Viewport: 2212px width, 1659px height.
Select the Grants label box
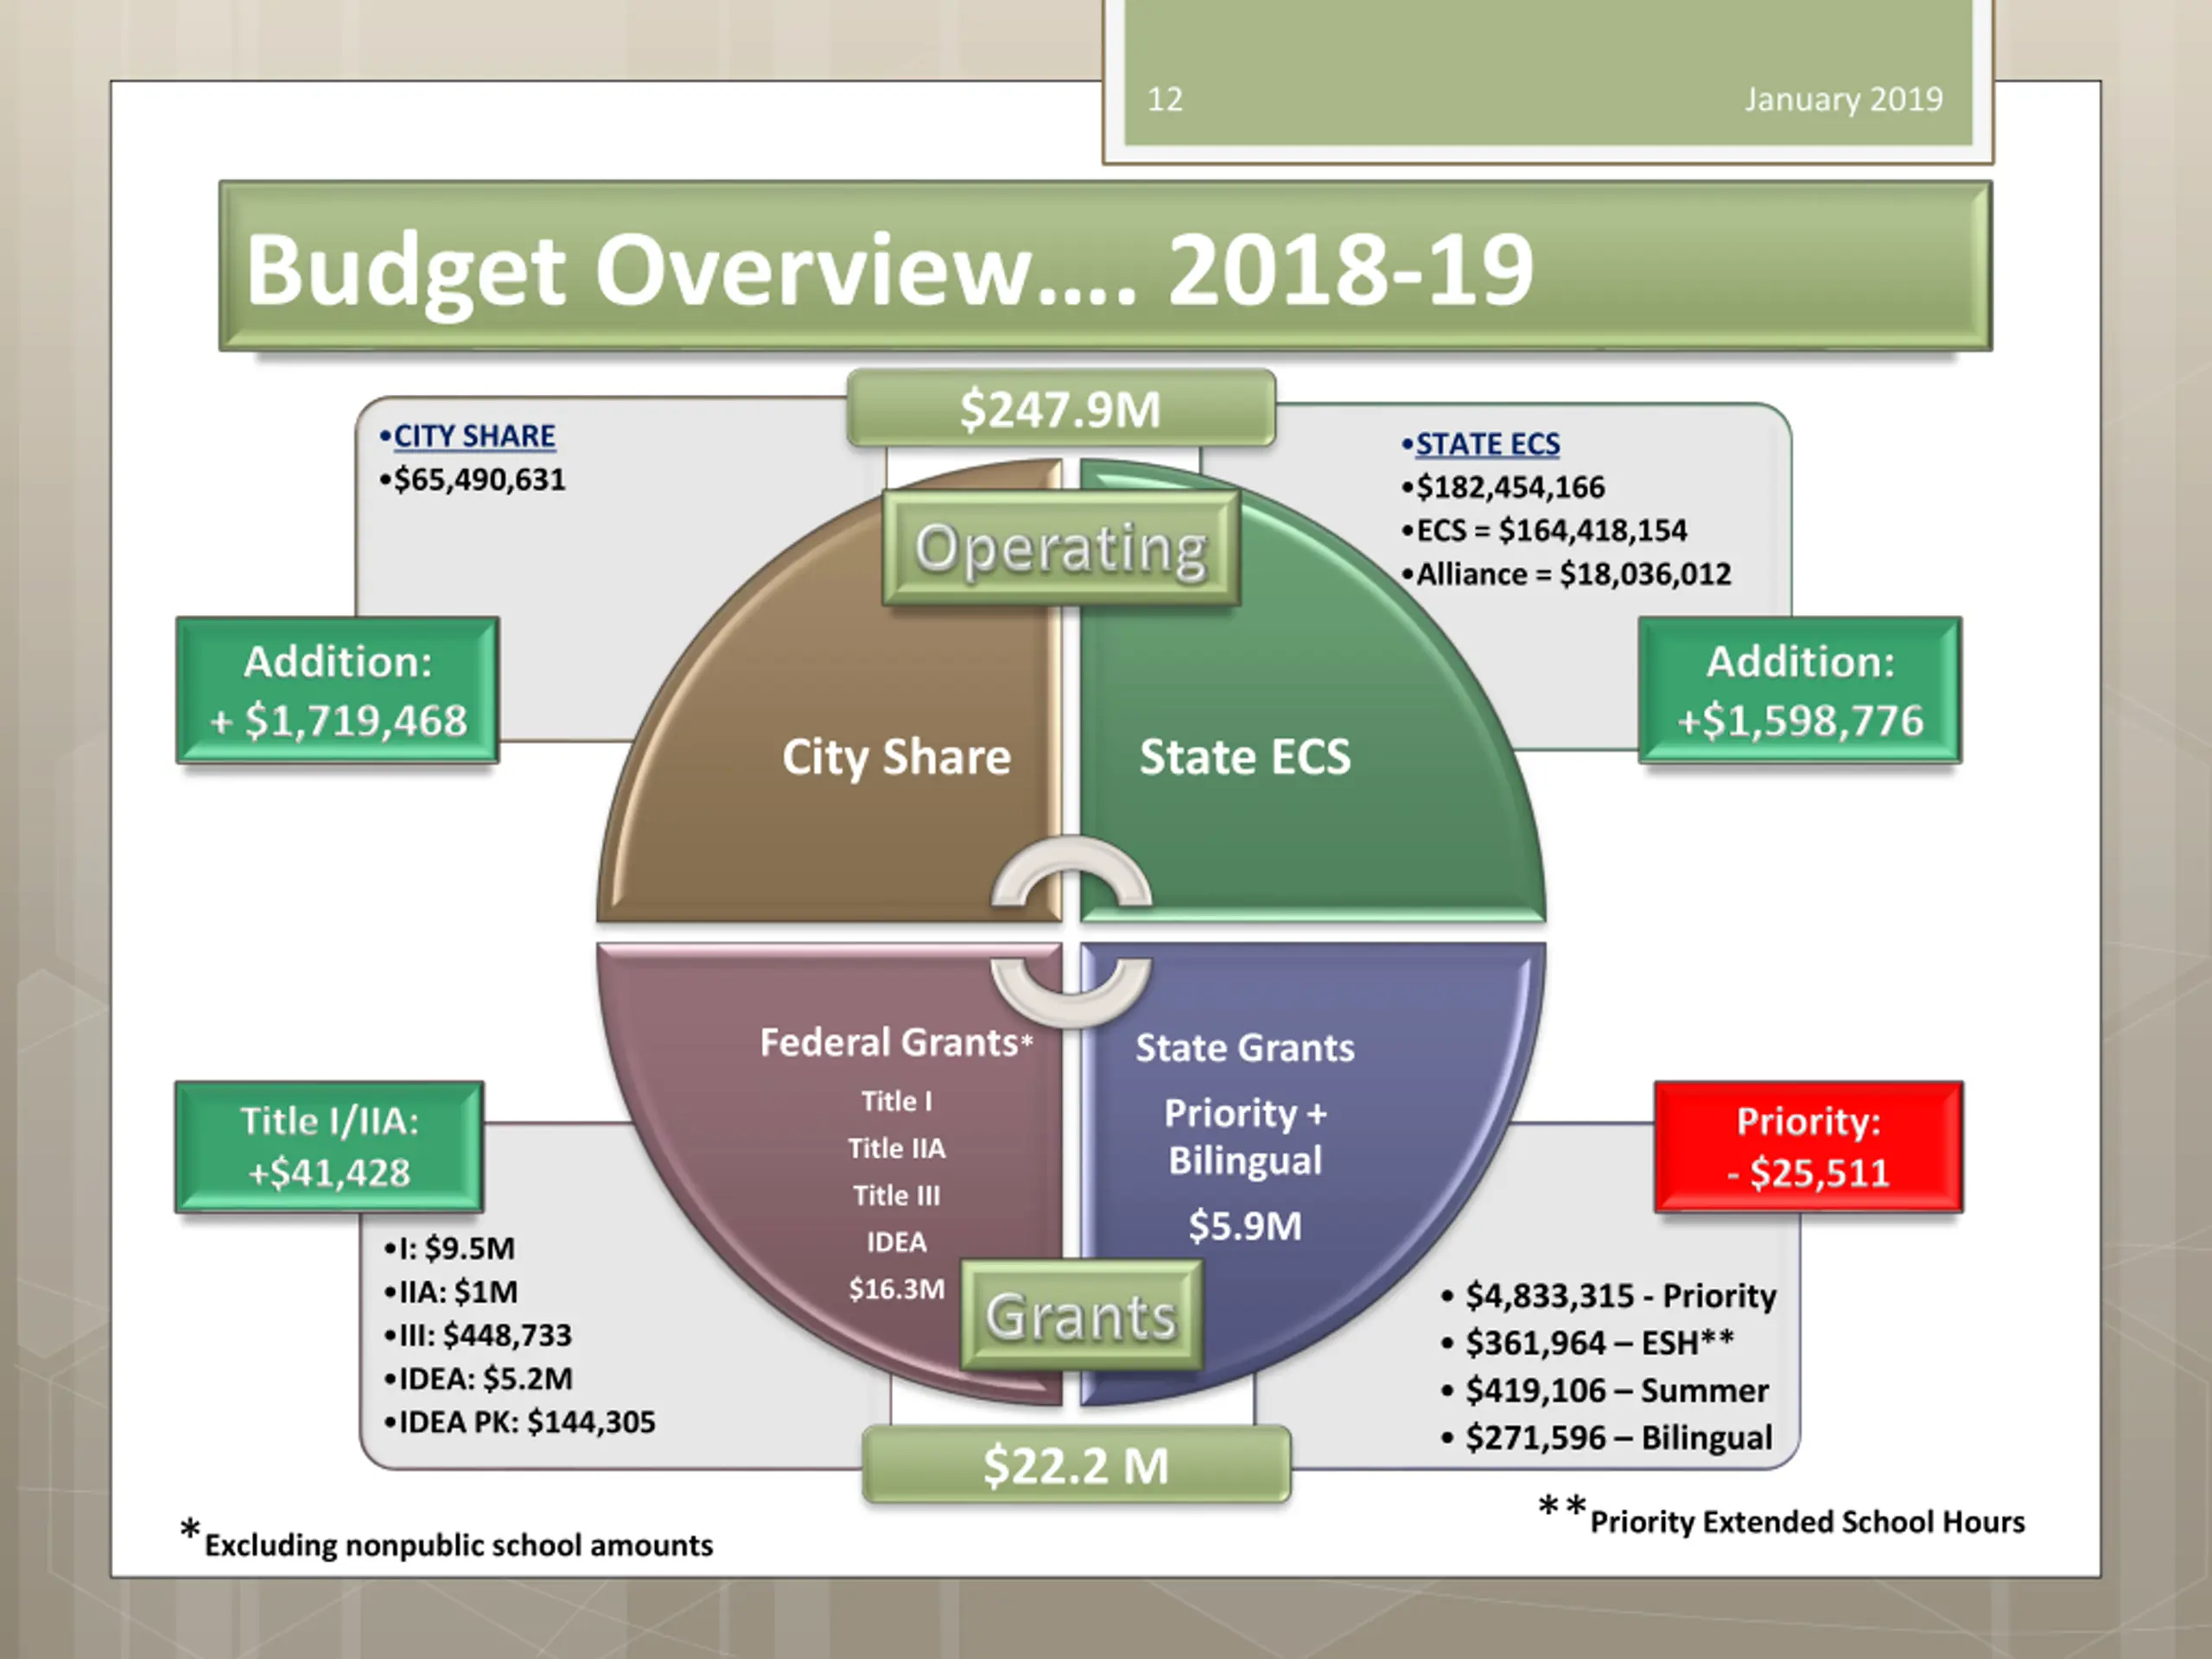1081,1316
